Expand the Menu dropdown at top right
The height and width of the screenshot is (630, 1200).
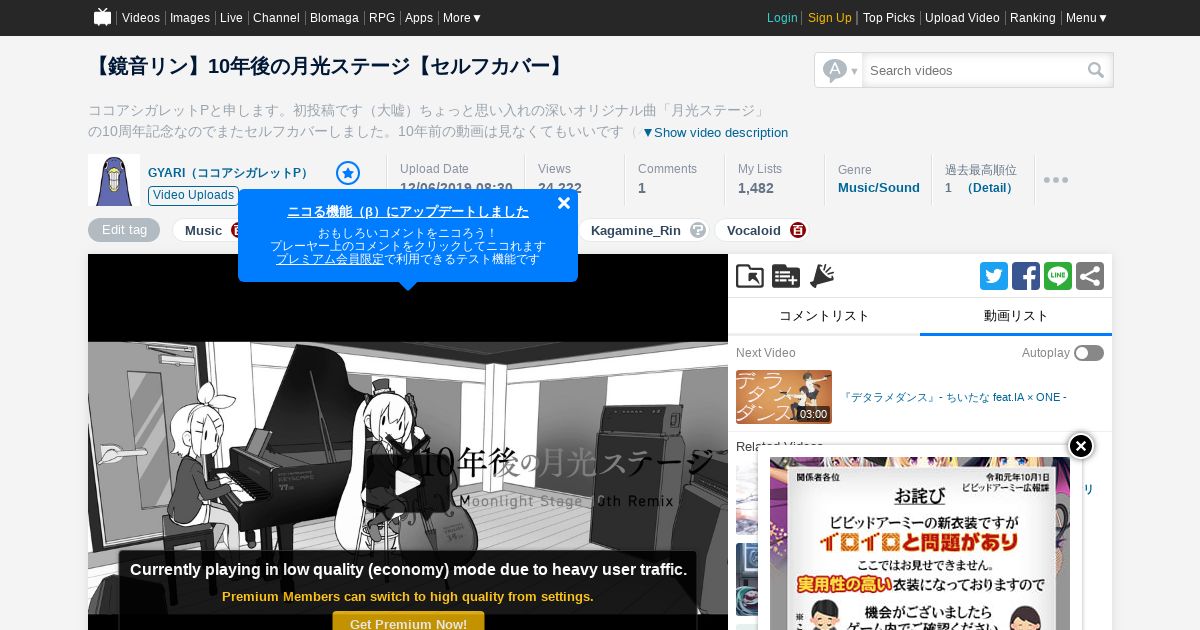[x=1087, y=18]
